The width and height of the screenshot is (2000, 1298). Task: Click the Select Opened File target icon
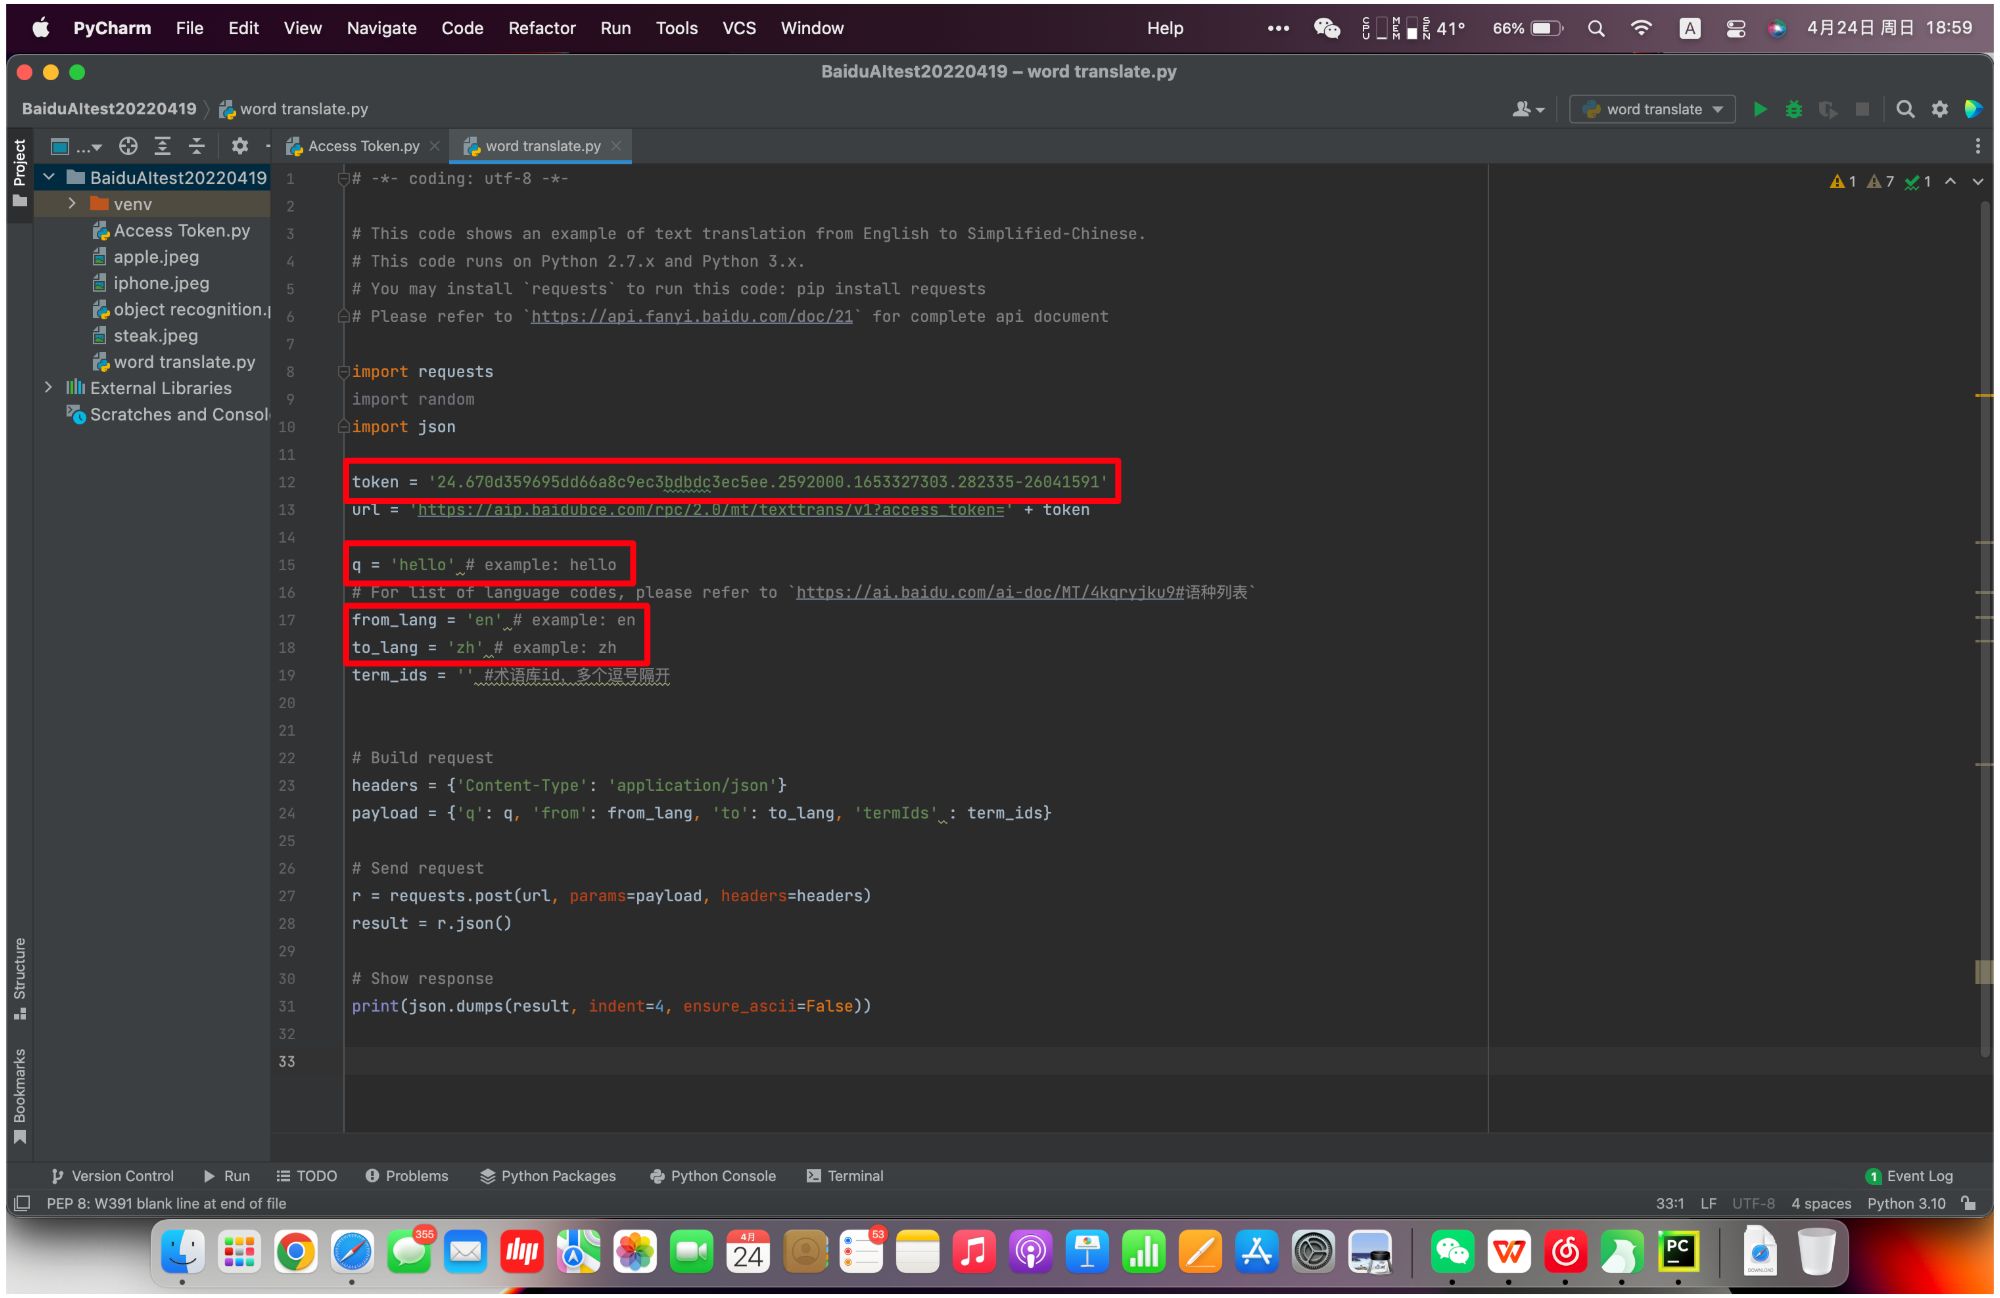tap(128, 146)
